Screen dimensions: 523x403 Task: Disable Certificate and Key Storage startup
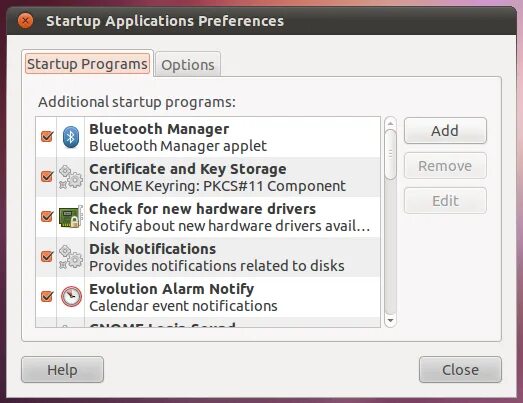pos(47,176)
